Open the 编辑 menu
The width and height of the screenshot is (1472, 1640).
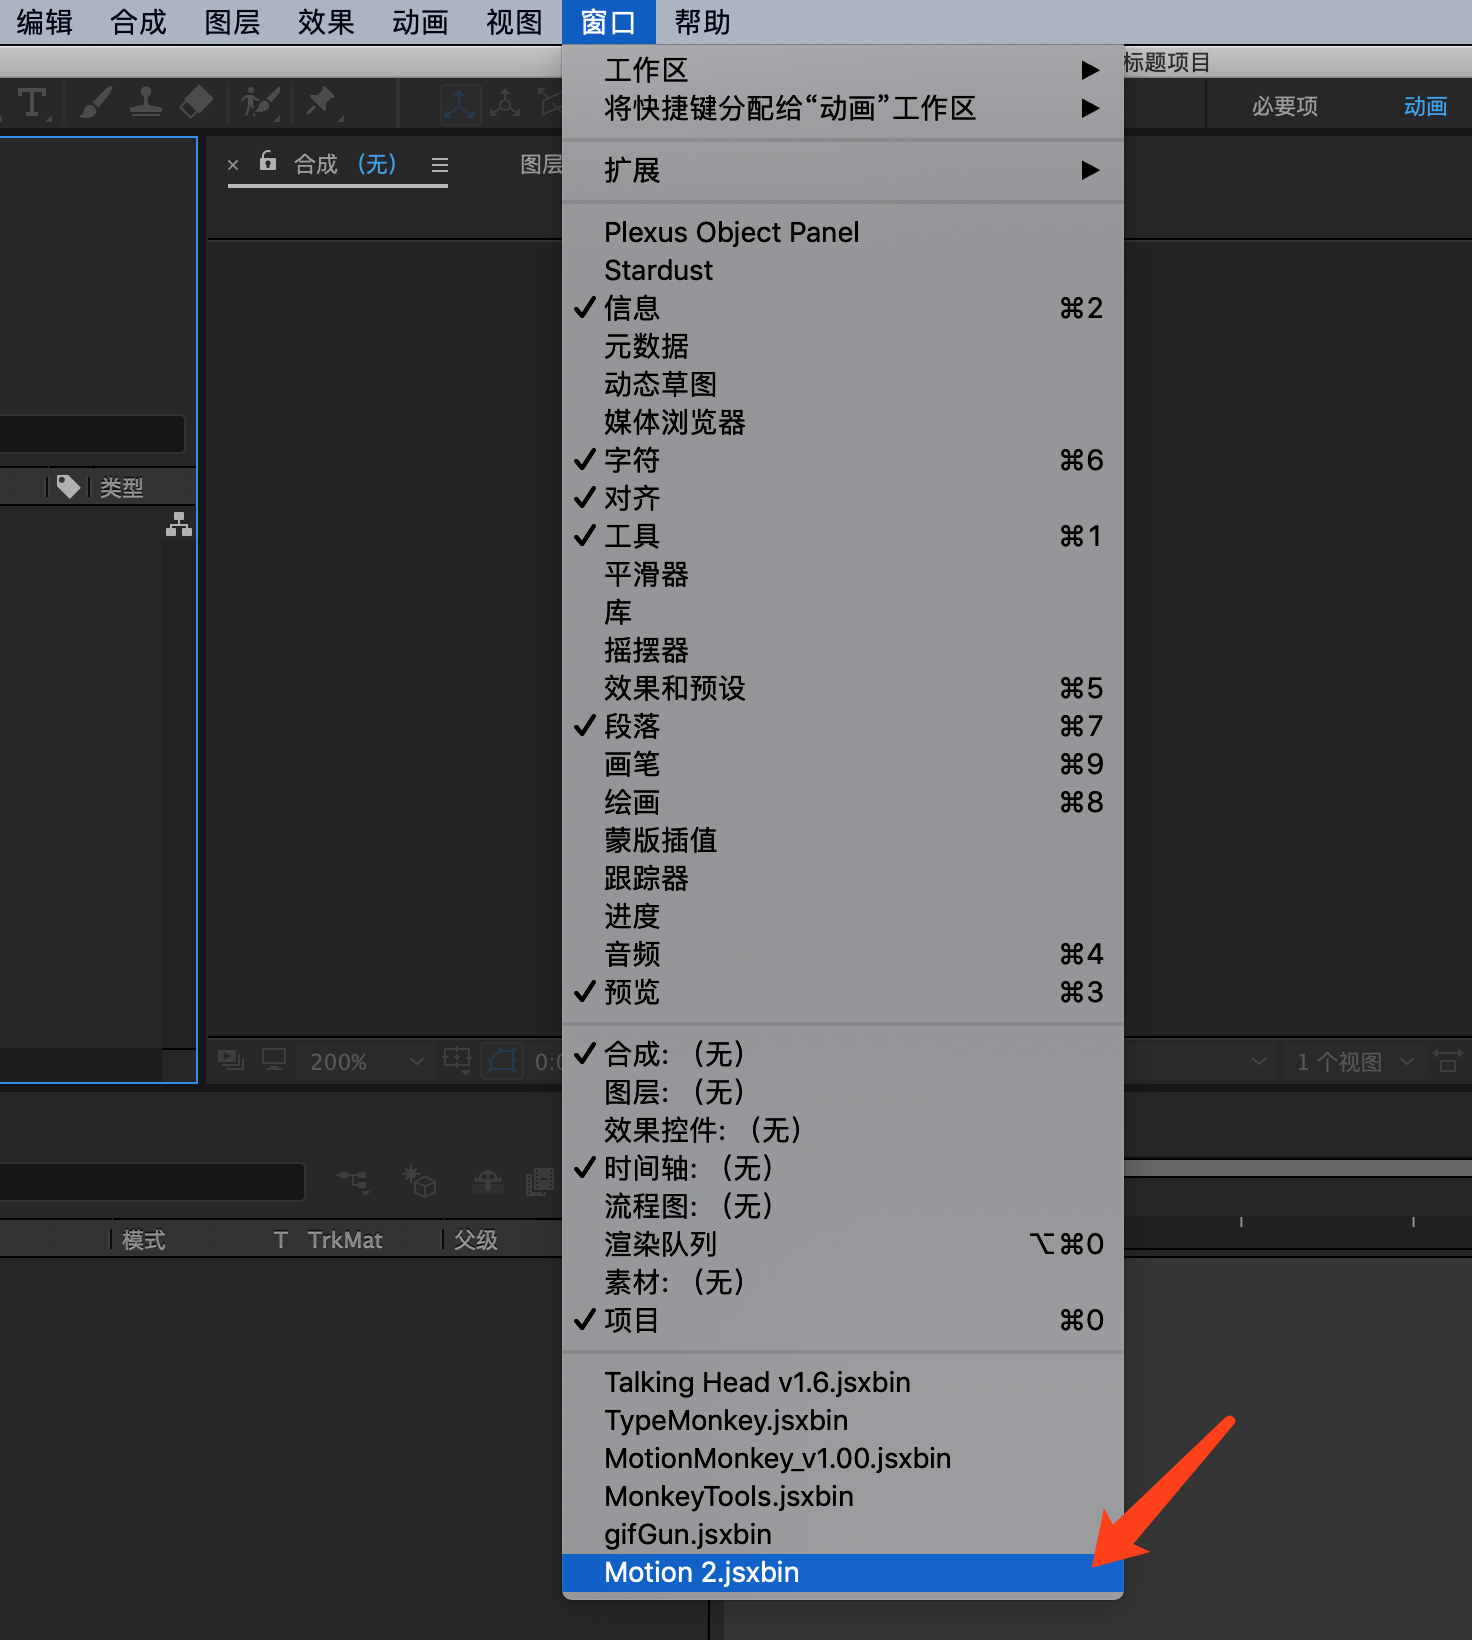point(44,22)
